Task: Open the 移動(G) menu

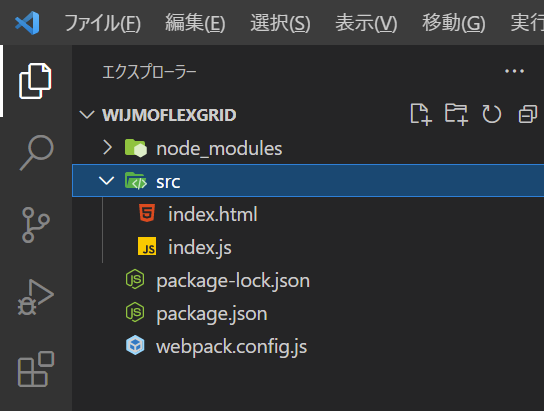Action: tap(453, 23)
